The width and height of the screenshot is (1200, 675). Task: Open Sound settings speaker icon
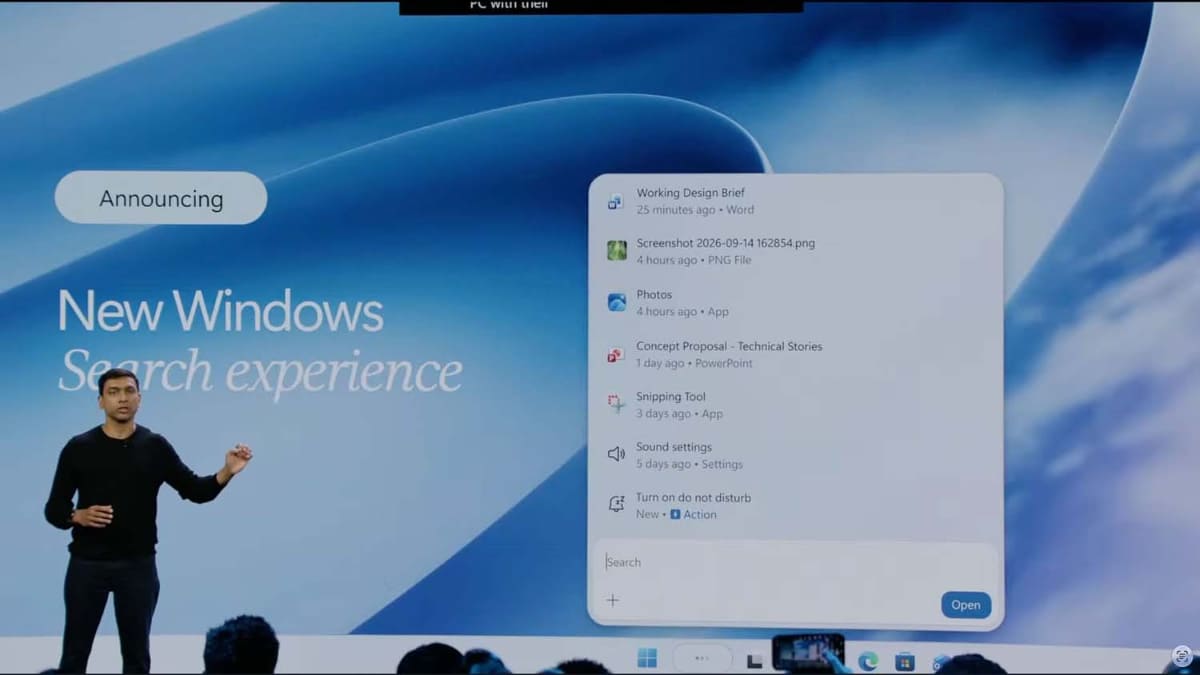[x=616, y=455]
